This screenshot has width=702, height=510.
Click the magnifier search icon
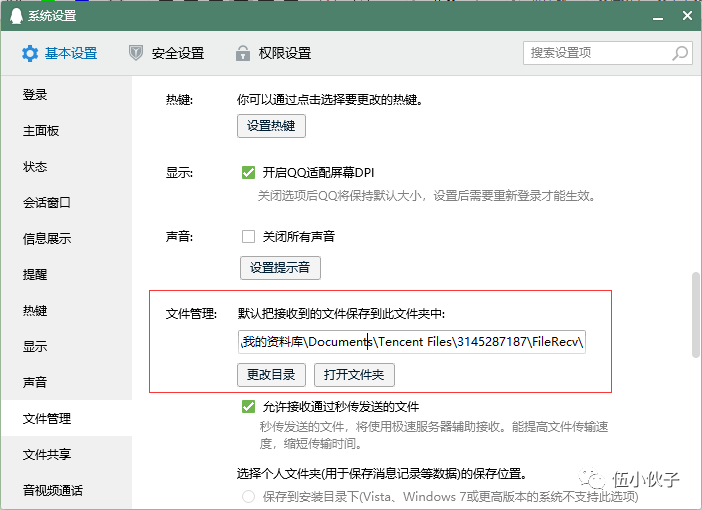tap(680, 53)
